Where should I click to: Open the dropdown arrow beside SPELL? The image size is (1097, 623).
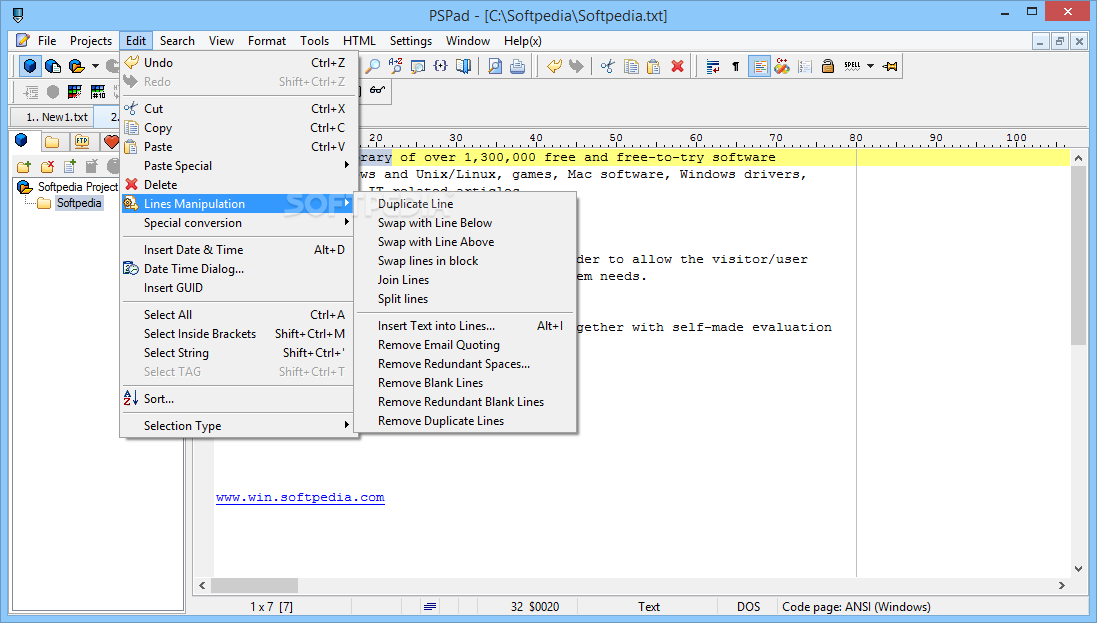tap(870, 66)
